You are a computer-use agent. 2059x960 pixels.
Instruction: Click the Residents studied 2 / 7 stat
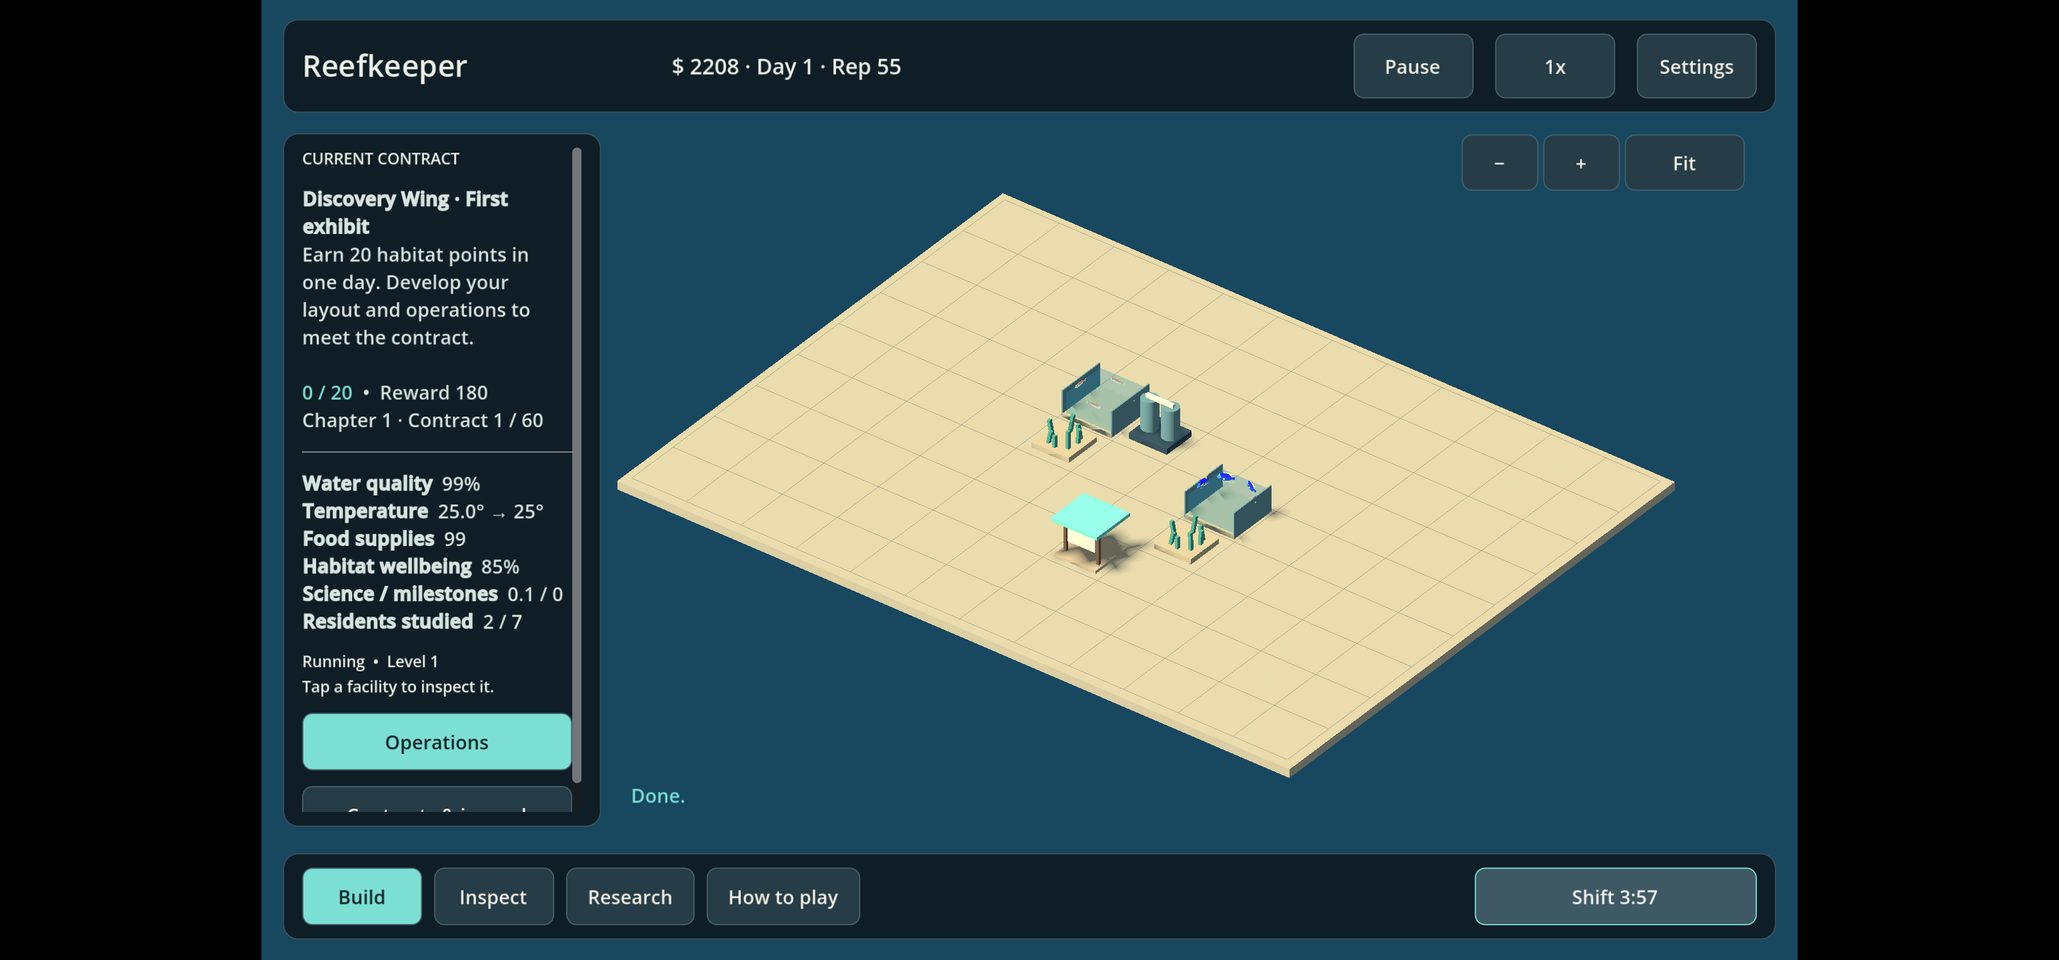pyautogui.click(x=412, y=621)
